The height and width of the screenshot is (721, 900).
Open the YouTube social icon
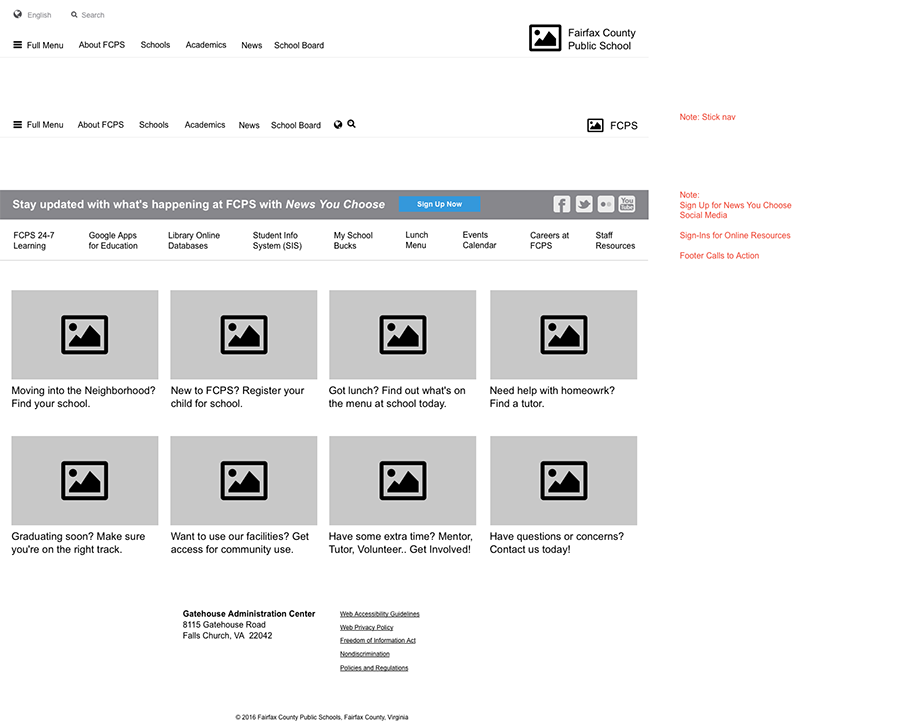click(627, 204)
